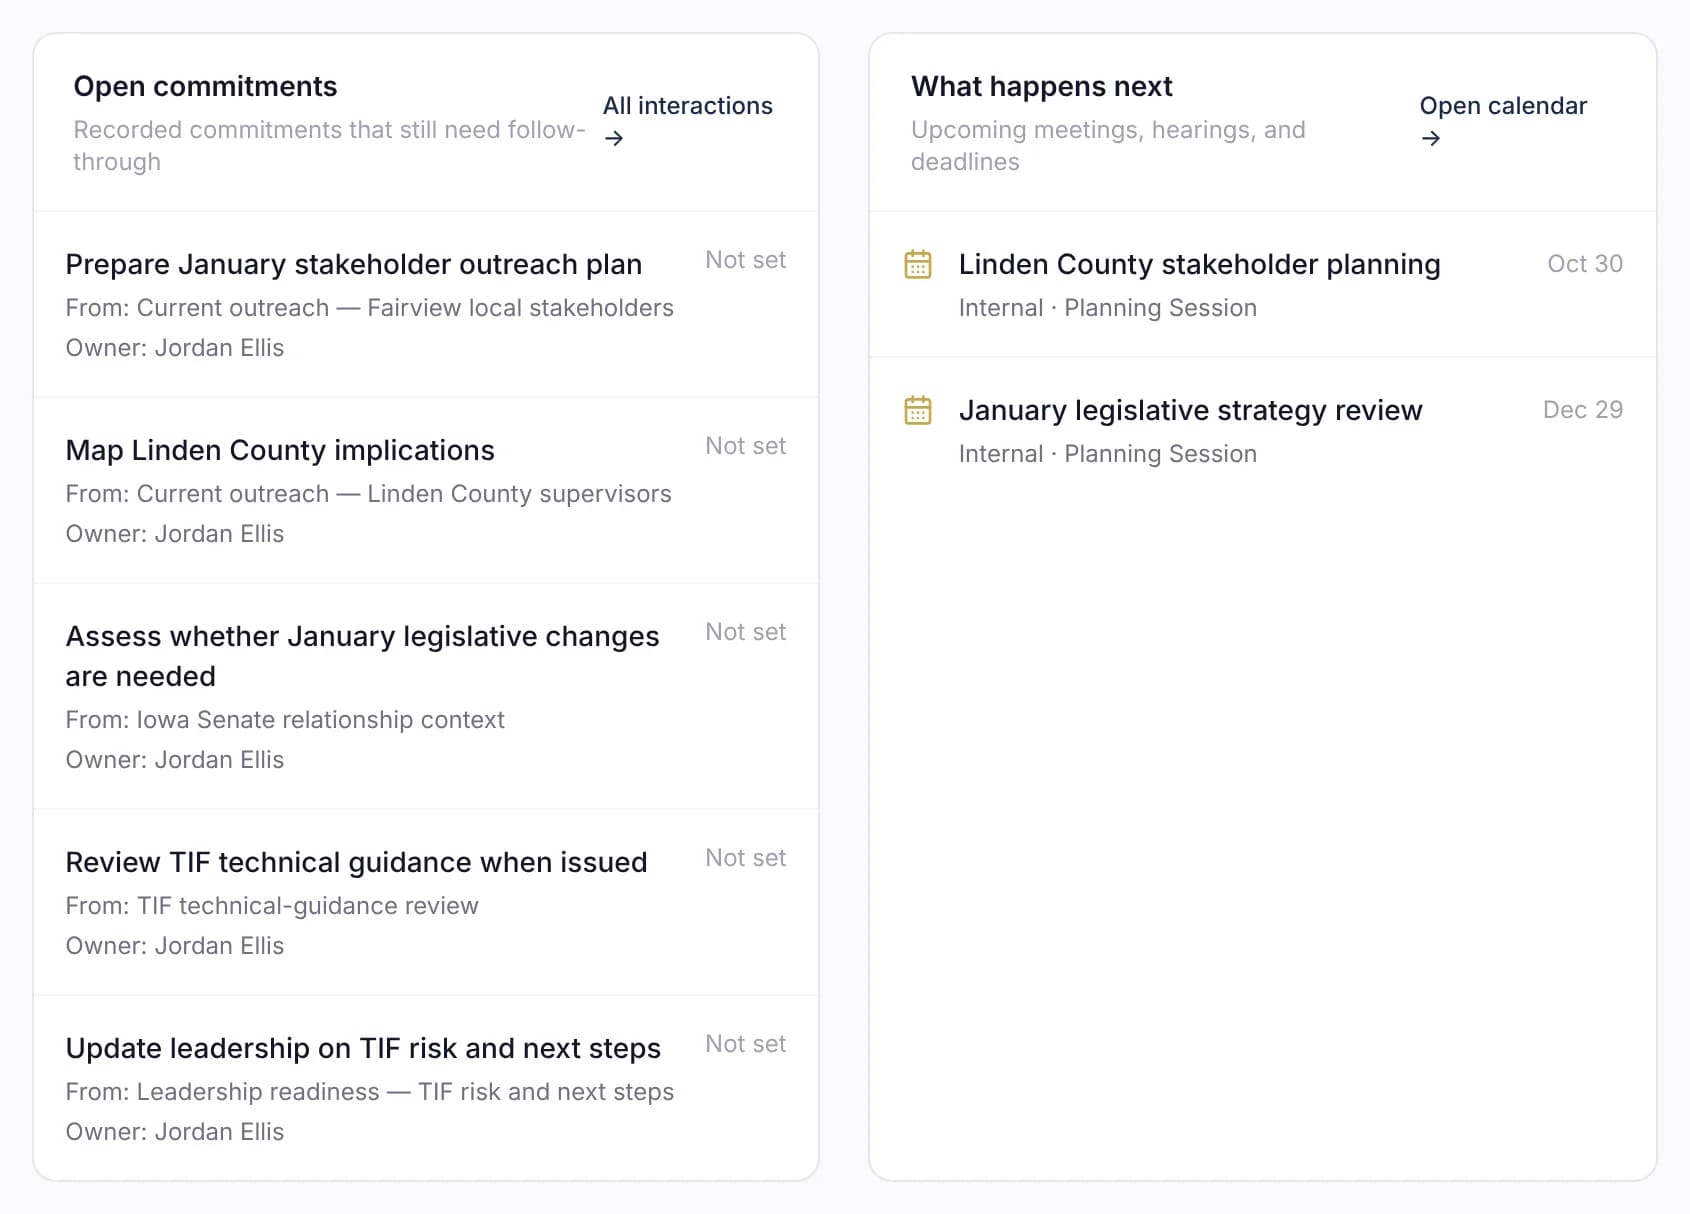Image resolution: width=1690 pixels, height=1214 pixels.
Task: Click Not set date for Review TIF guidance
Action: [745, 858]
